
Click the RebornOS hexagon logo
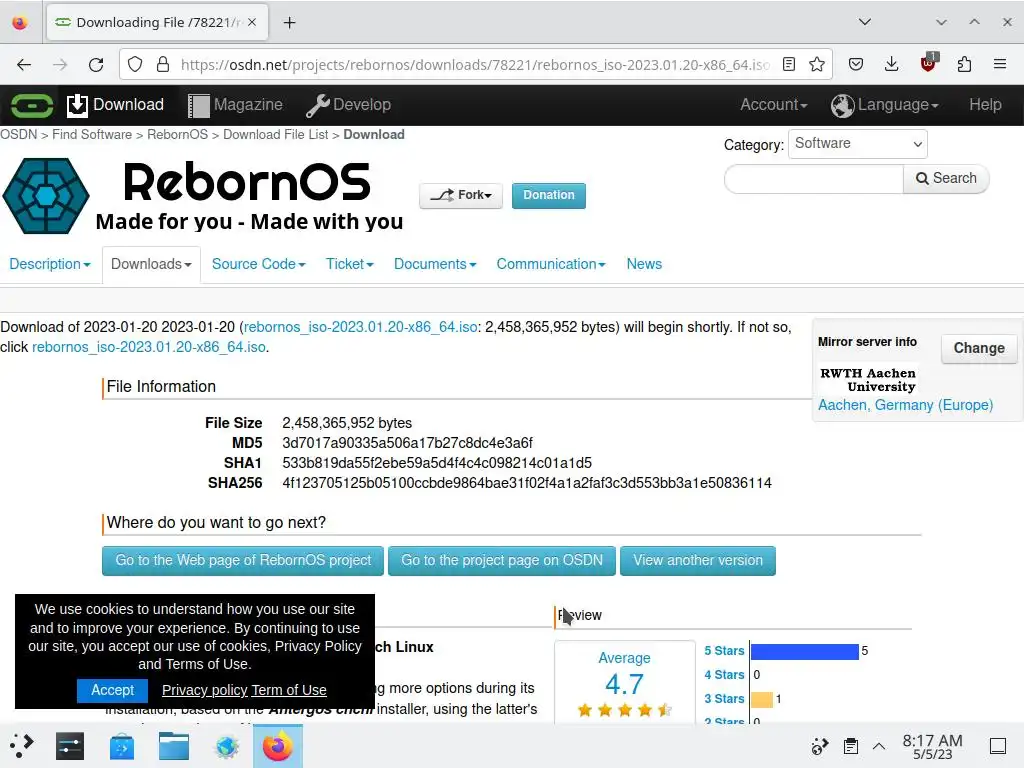tap(46, 195)
